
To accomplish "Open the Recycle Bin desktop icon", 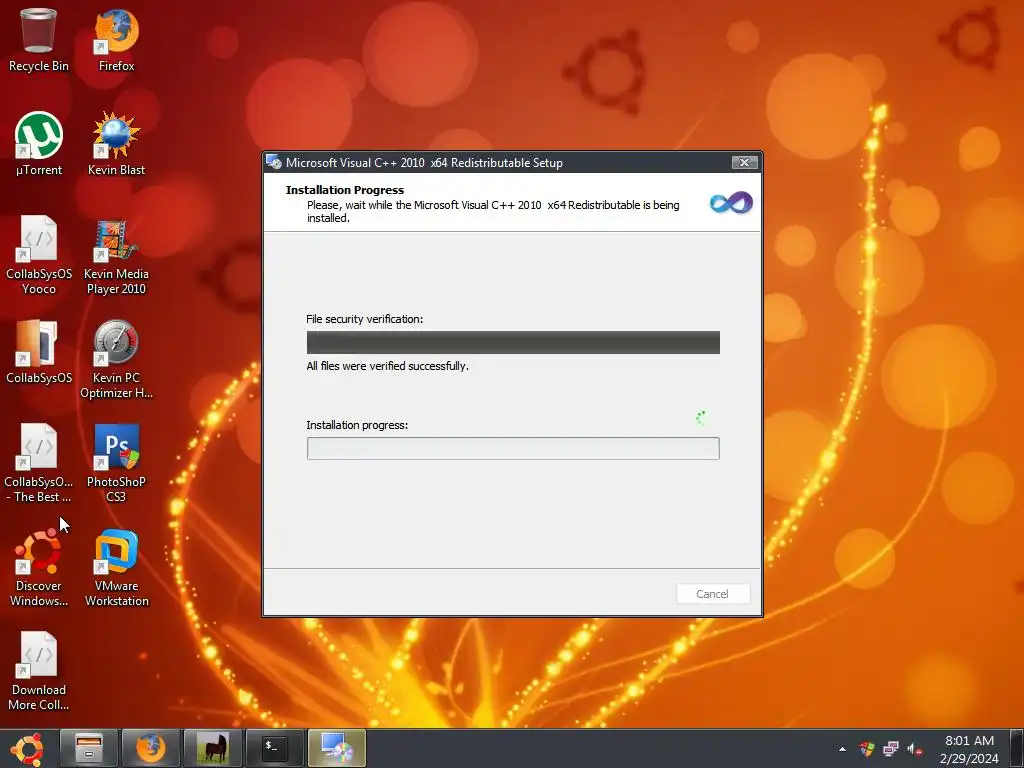I will click(39, 40).
